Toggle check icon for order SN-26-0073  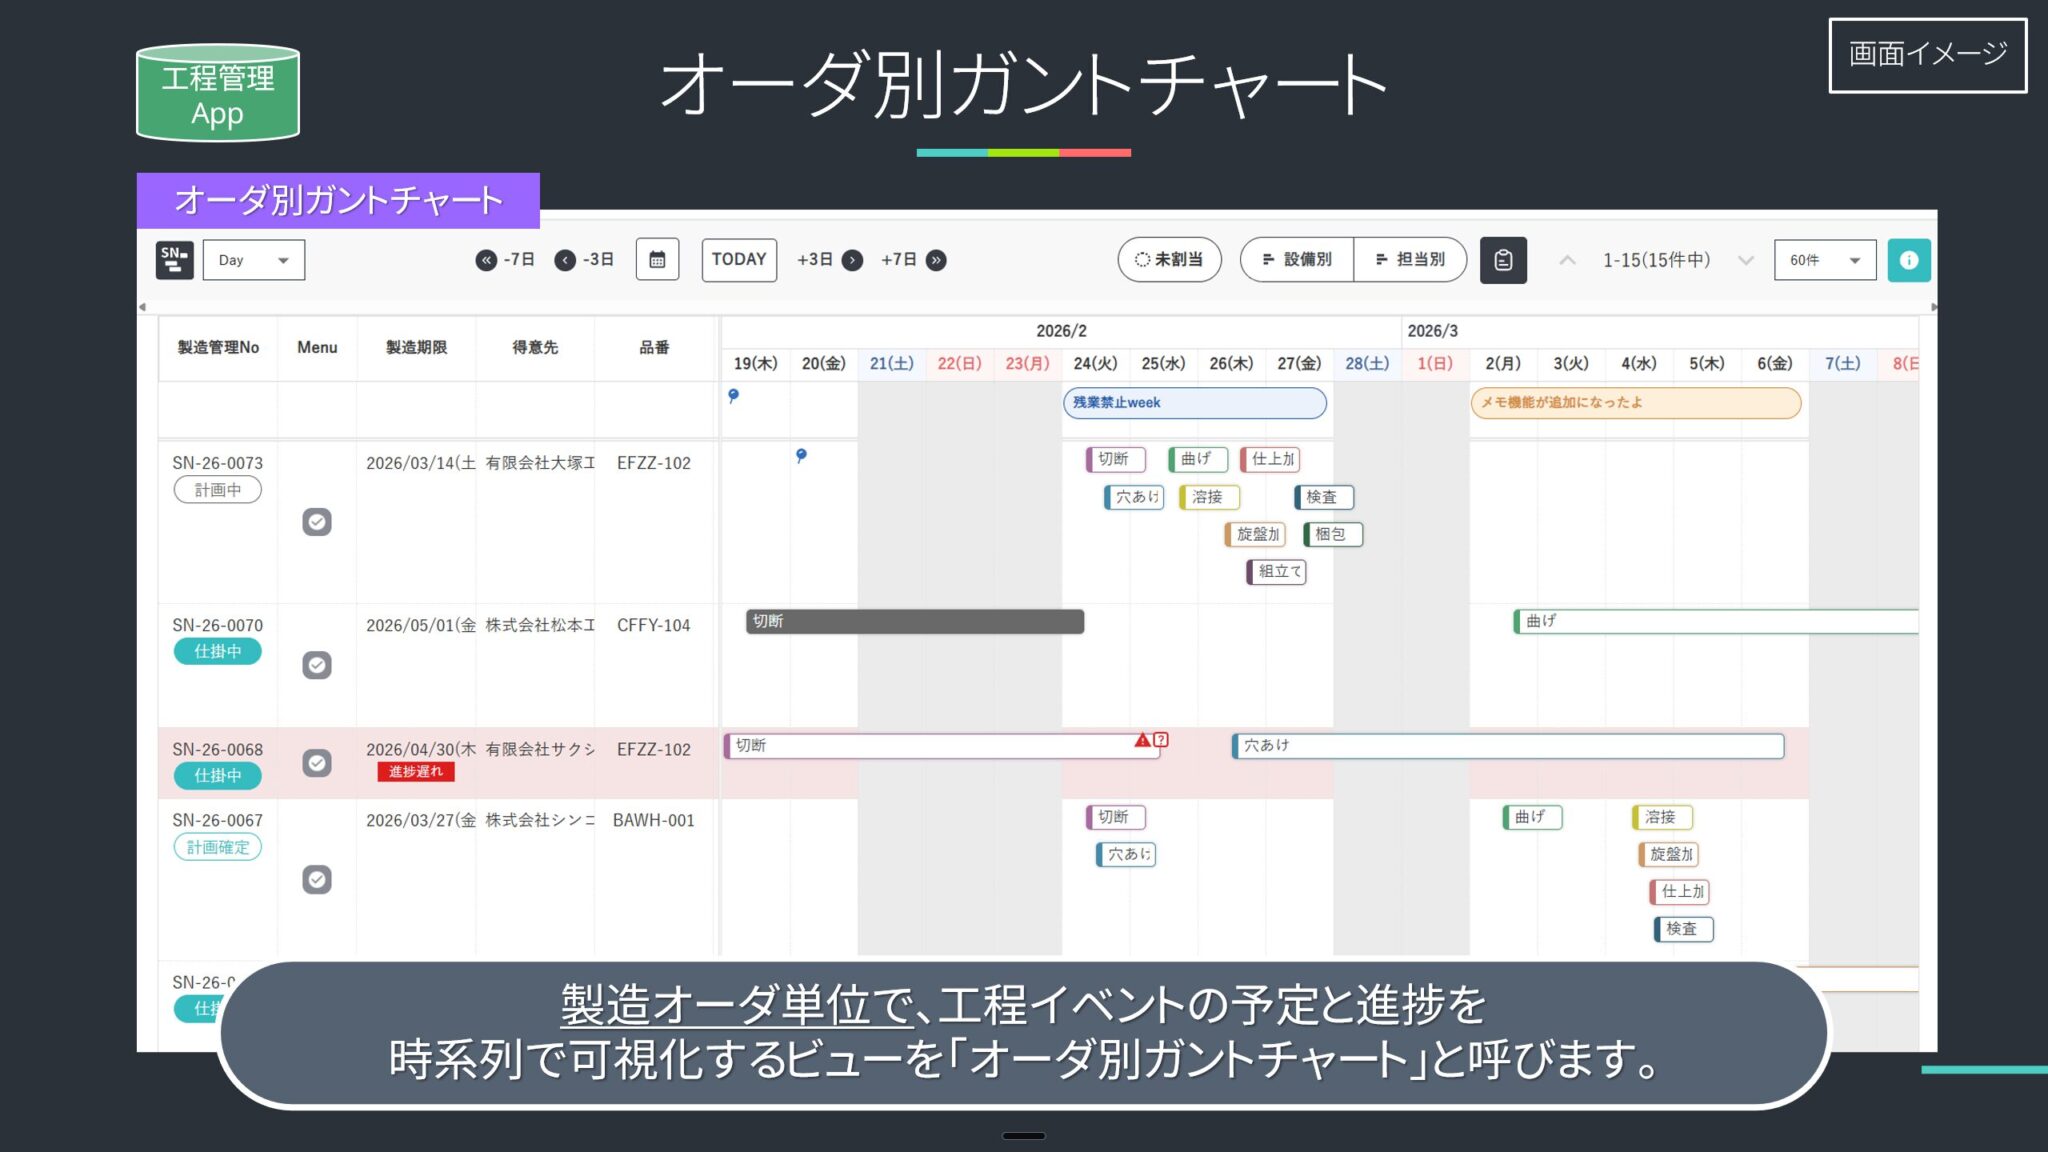[x=317, y=522]
